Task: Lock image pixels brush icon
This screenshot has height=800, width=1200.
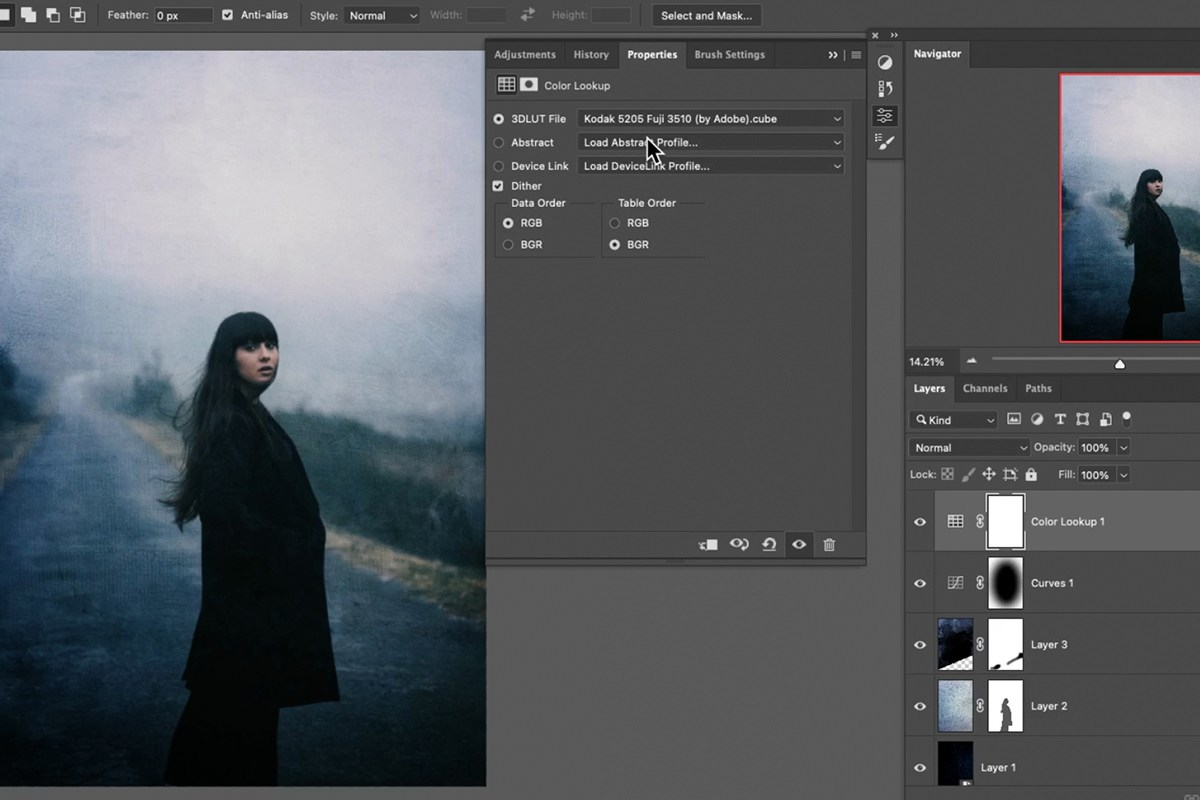Action: [967, 475]
